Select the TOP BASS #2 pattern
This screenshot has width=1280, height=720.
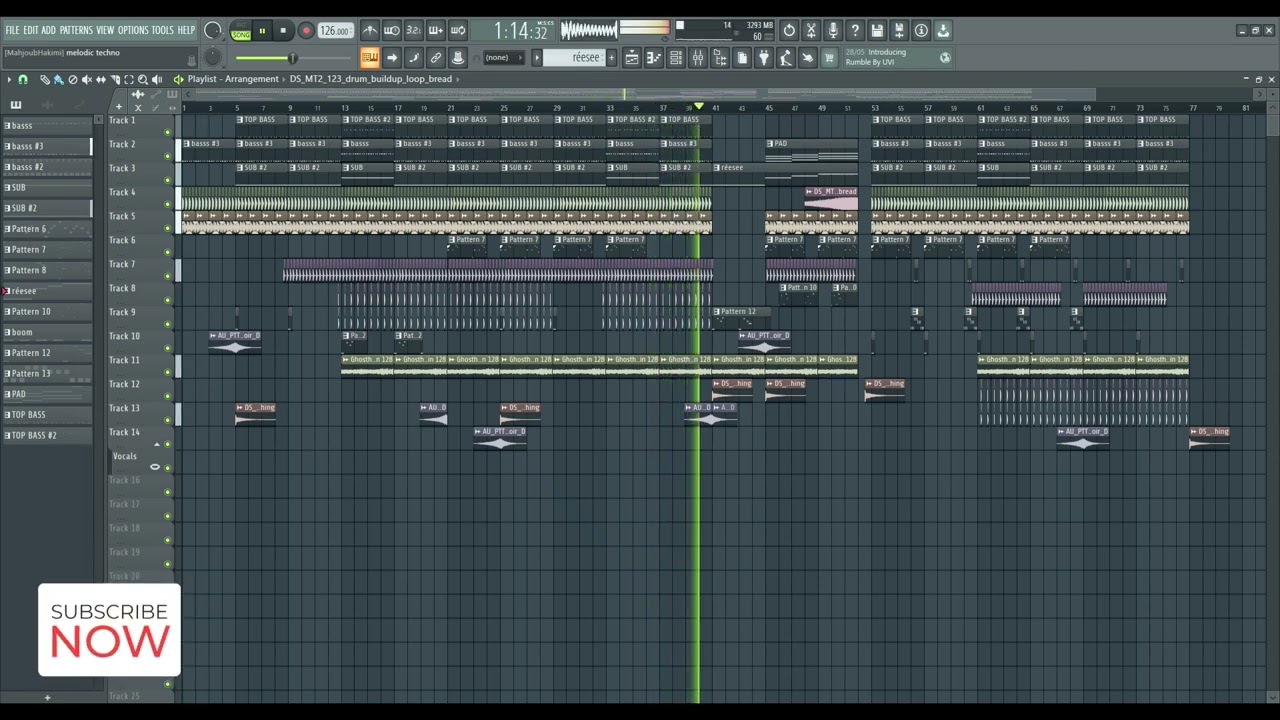pos(47,435)
